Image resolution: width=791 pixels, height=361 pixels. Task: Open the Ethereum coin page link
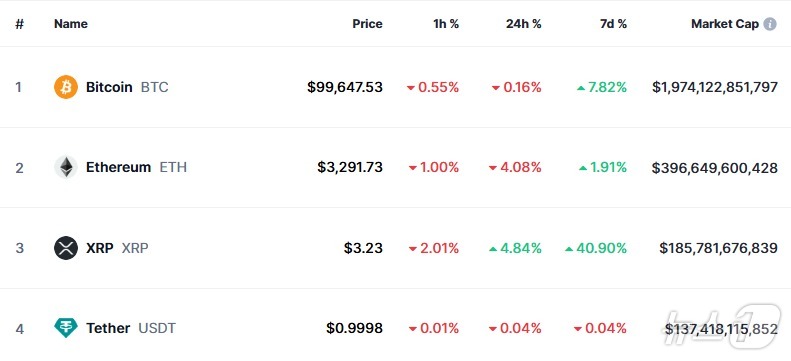[x=120, y=167]
